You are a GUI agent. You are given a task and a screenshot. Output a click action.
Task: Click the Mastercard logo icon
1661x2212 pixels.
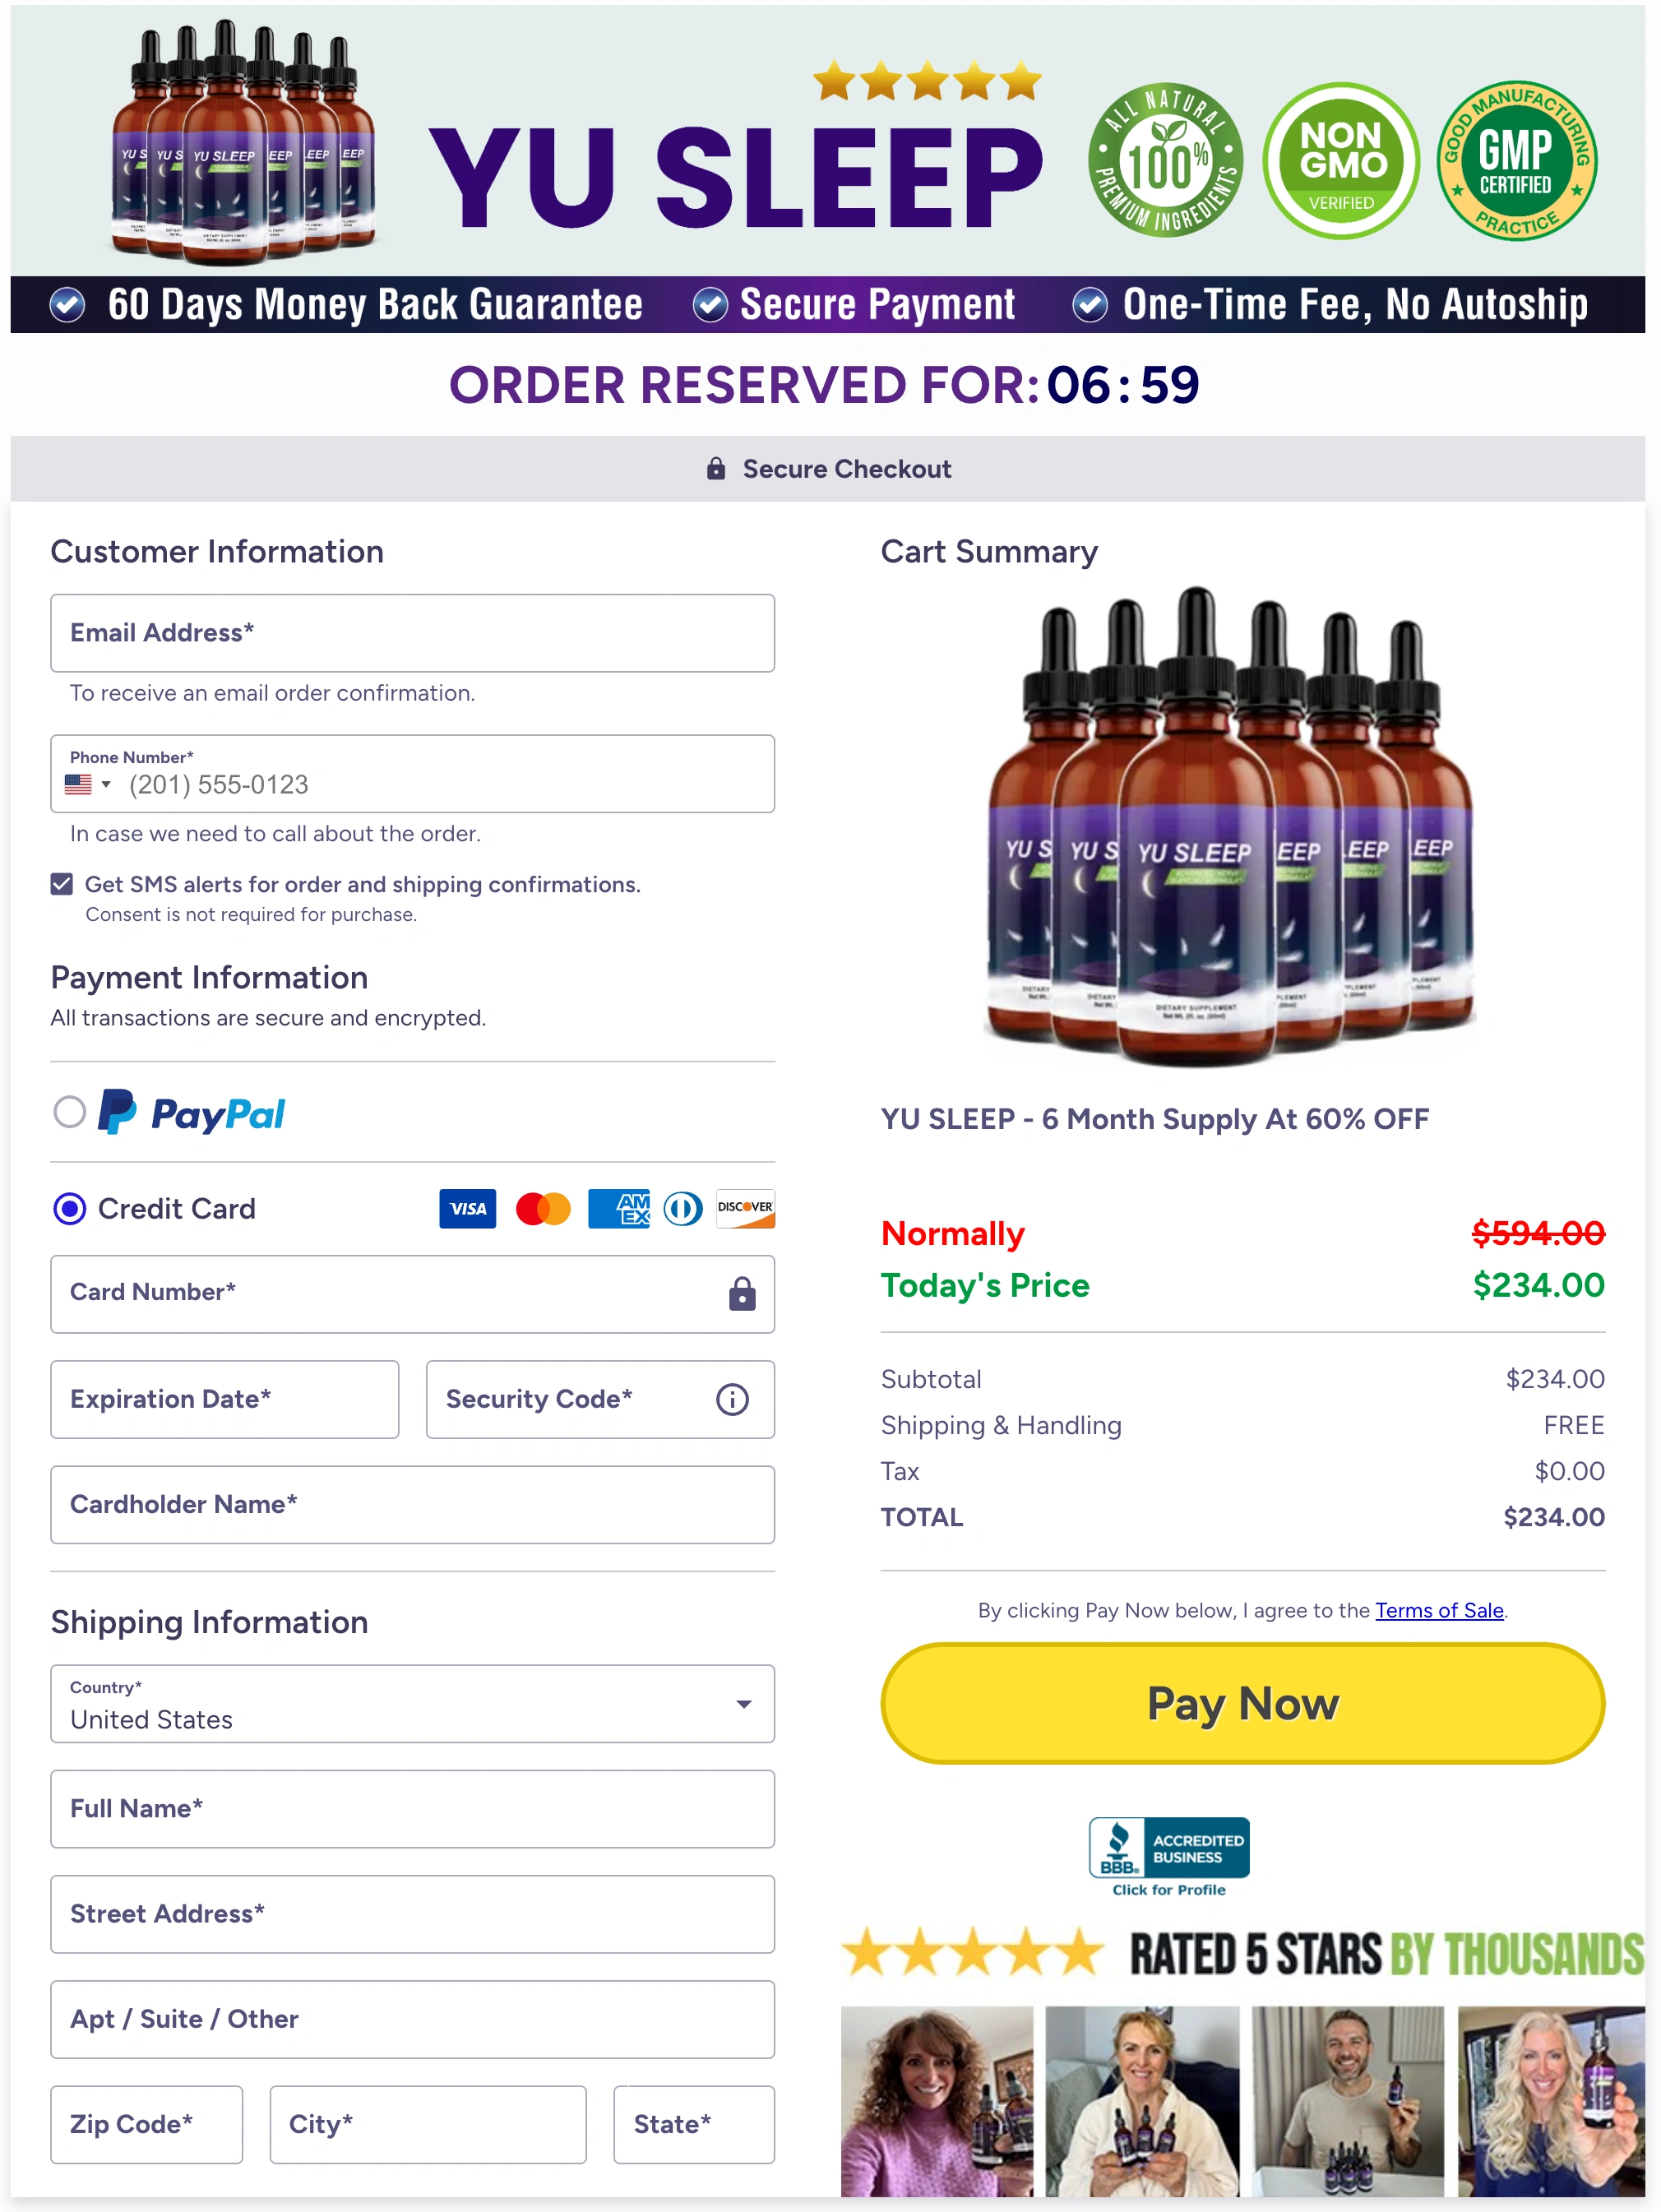click(x=543, y=1208)
